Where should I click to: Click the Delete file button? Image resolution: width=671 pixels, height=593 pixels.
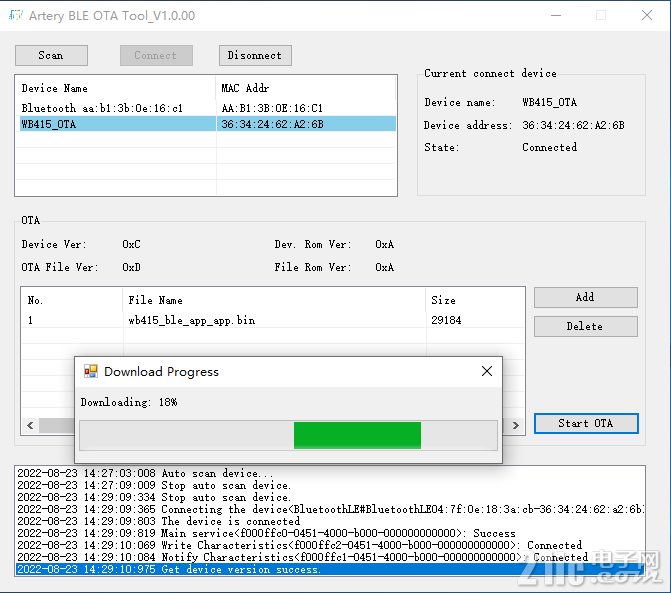(x=585, y=326)
